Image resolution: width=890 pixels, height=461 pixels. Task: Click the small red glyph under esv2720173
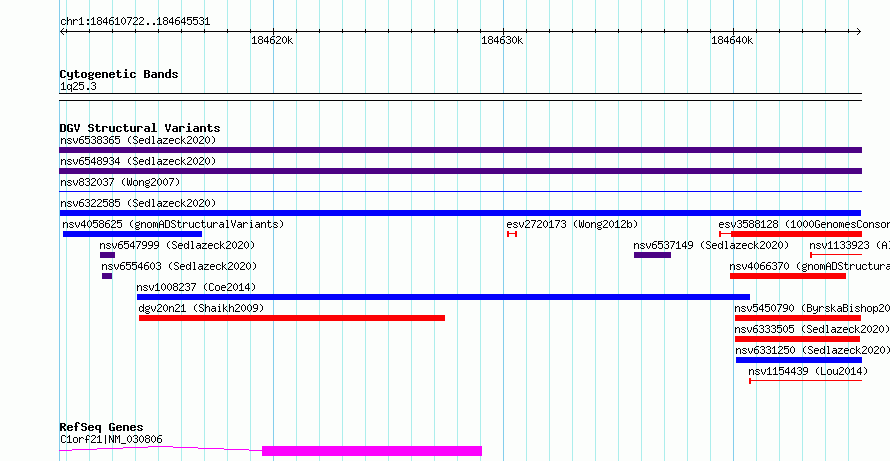click(512, 234)
